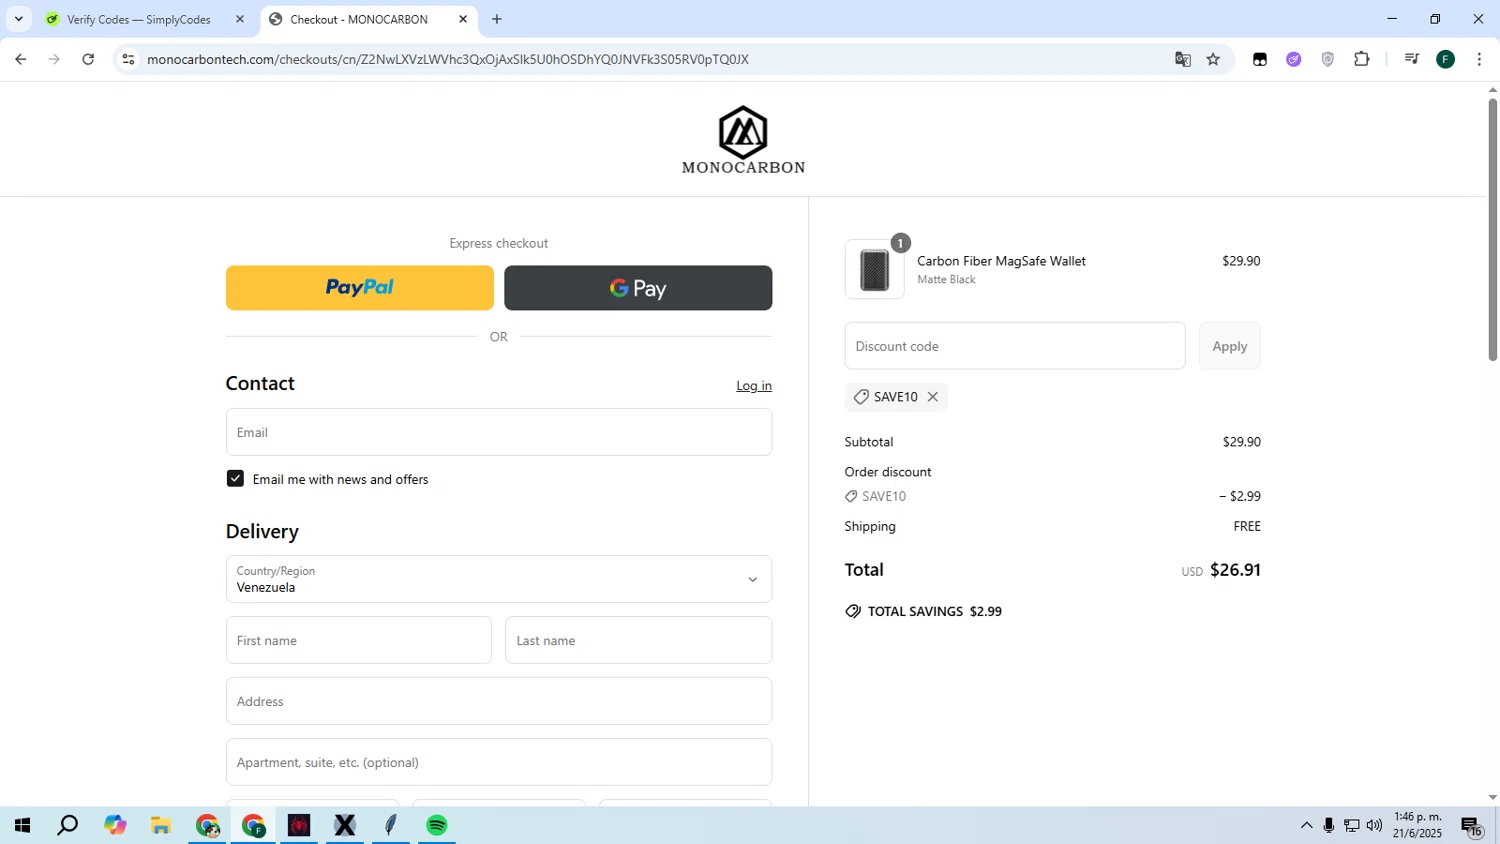The image size is (1500, 844).
Task: Open the tab search dropdown arrow
Action: point(18,19)
